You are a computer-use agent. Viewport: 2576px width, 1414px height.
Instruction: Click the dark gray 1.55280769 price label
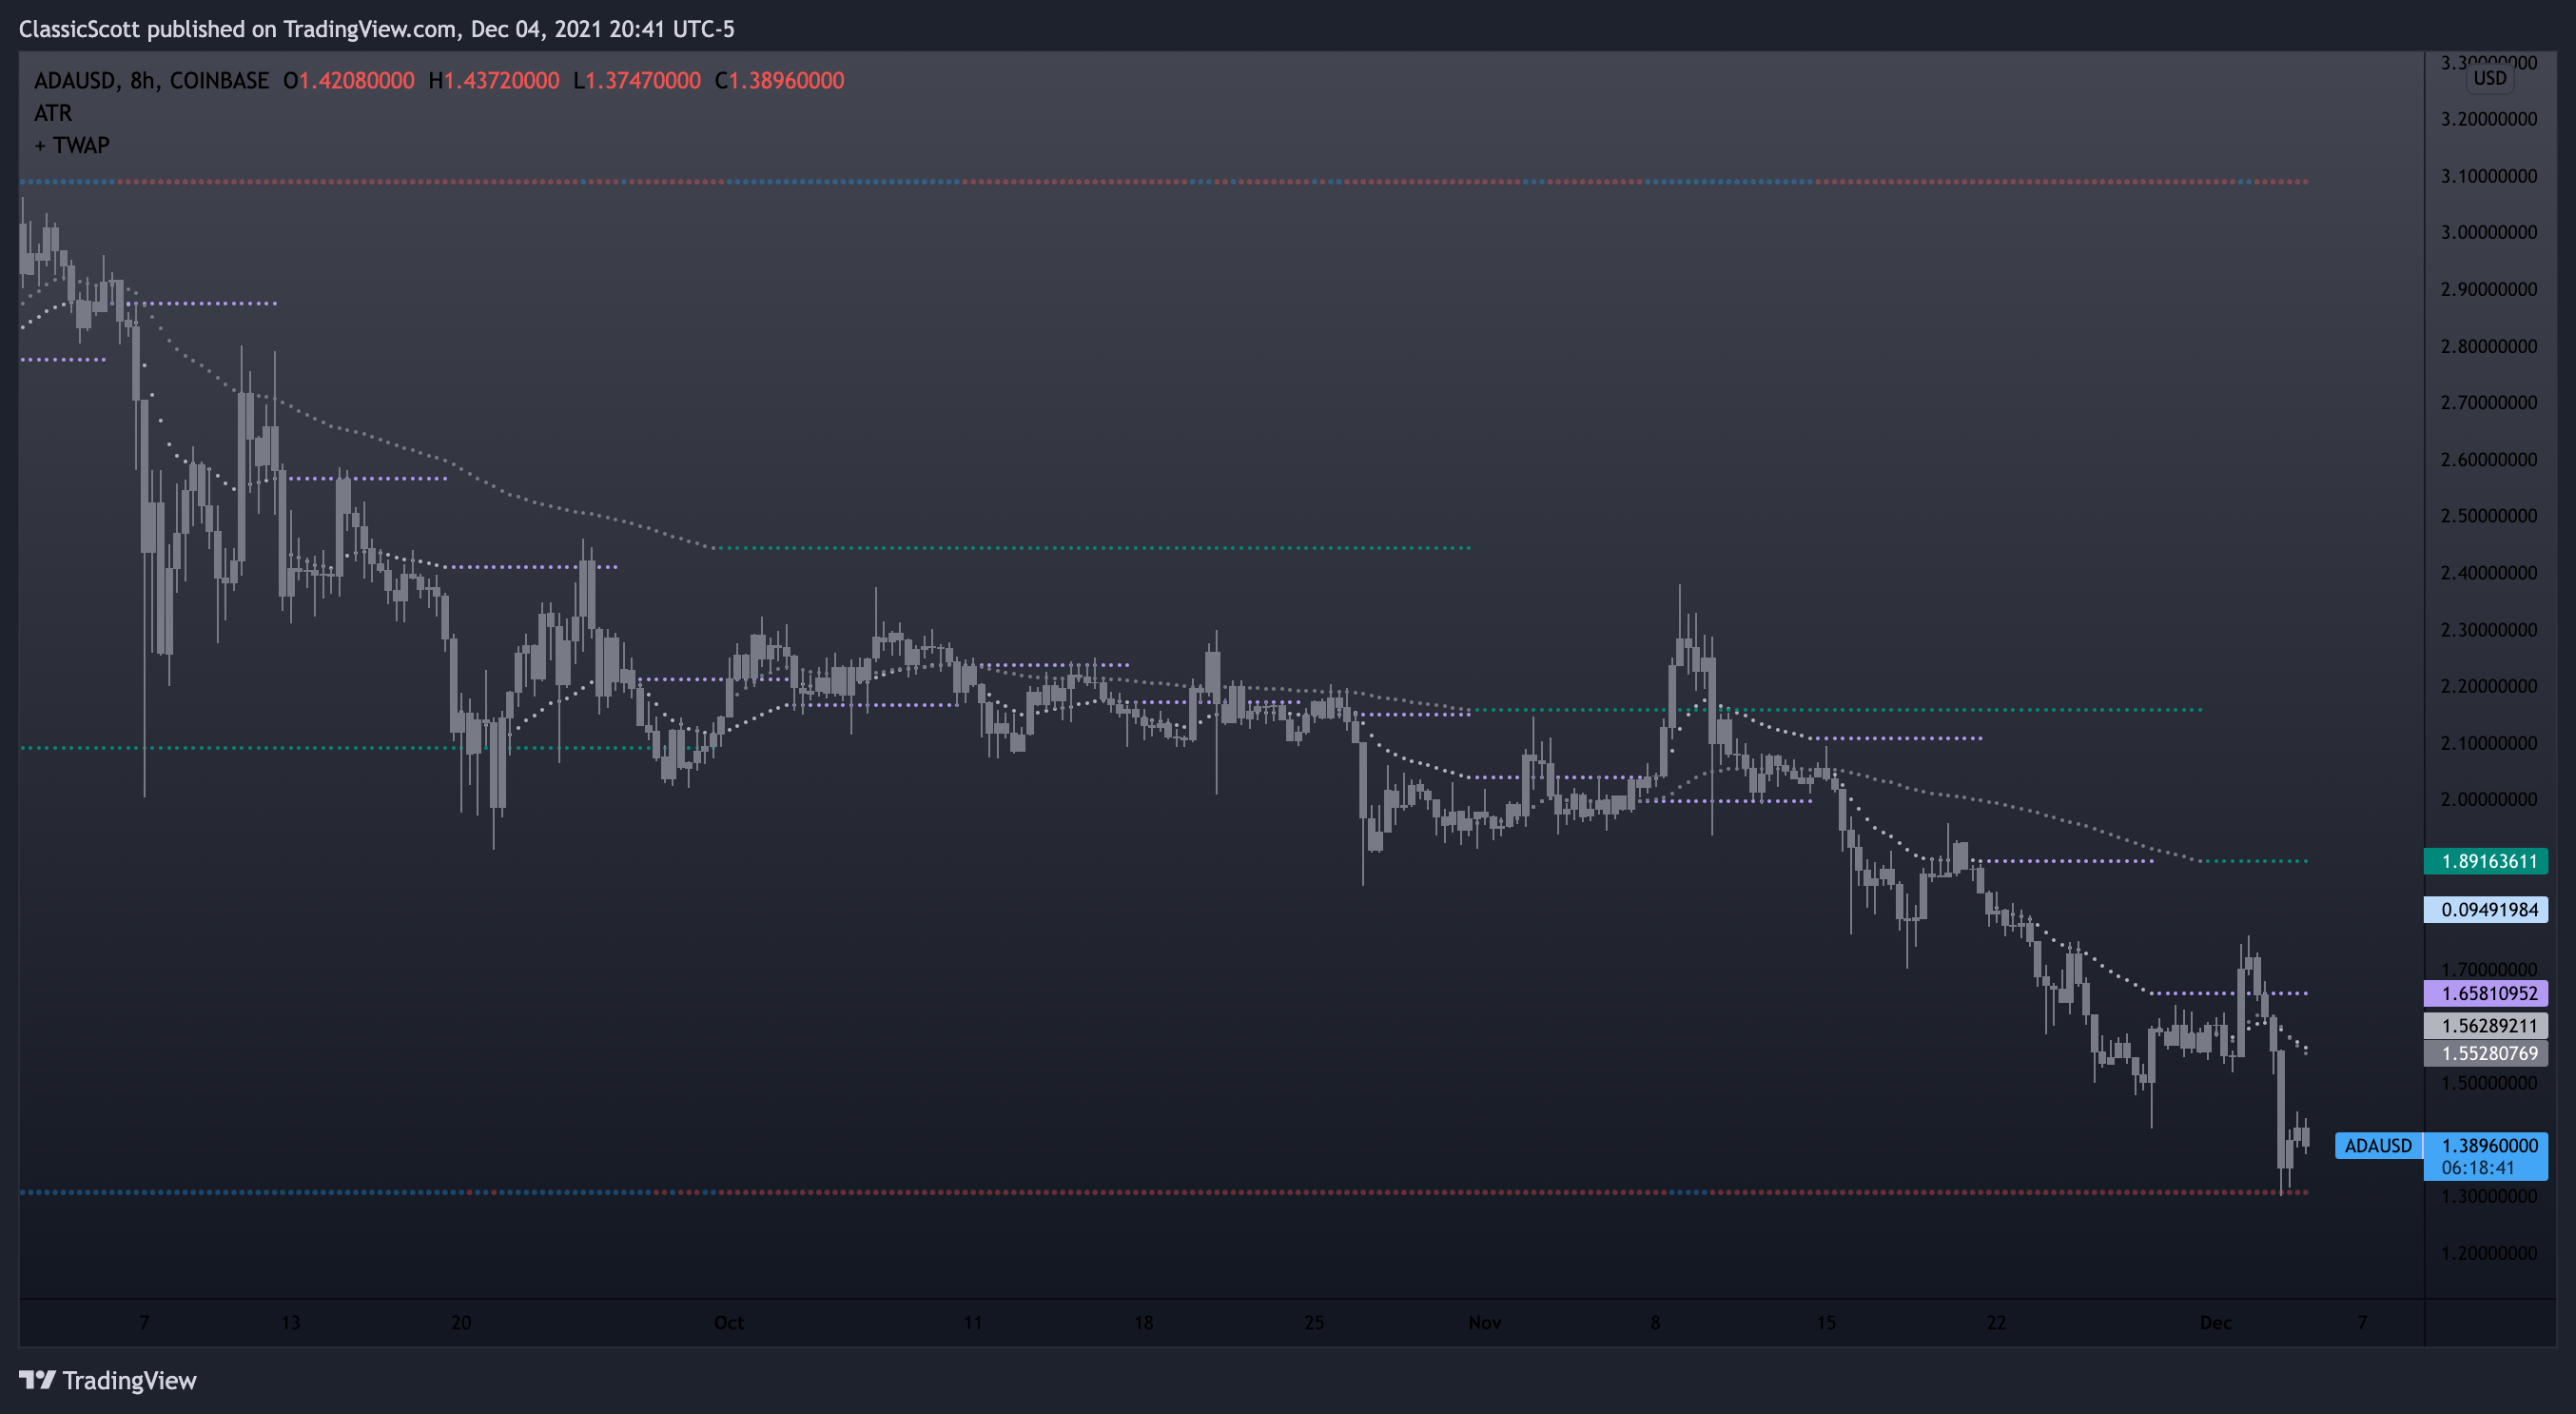coord(2486,1053)
